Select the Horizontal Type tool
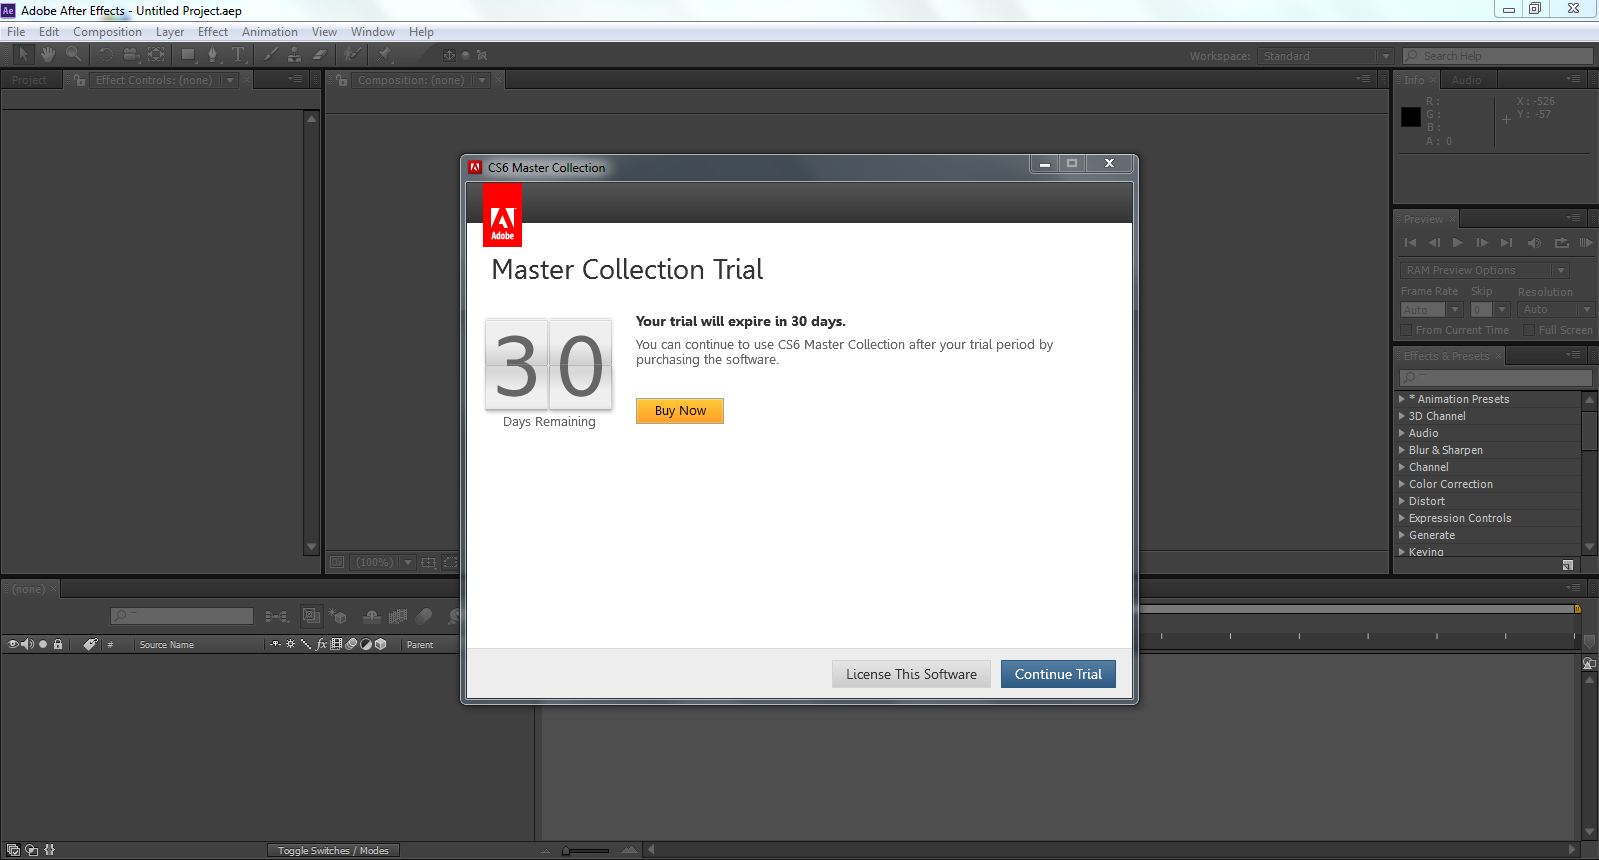Screen dimensions: 1599x860 coord(238,55)
